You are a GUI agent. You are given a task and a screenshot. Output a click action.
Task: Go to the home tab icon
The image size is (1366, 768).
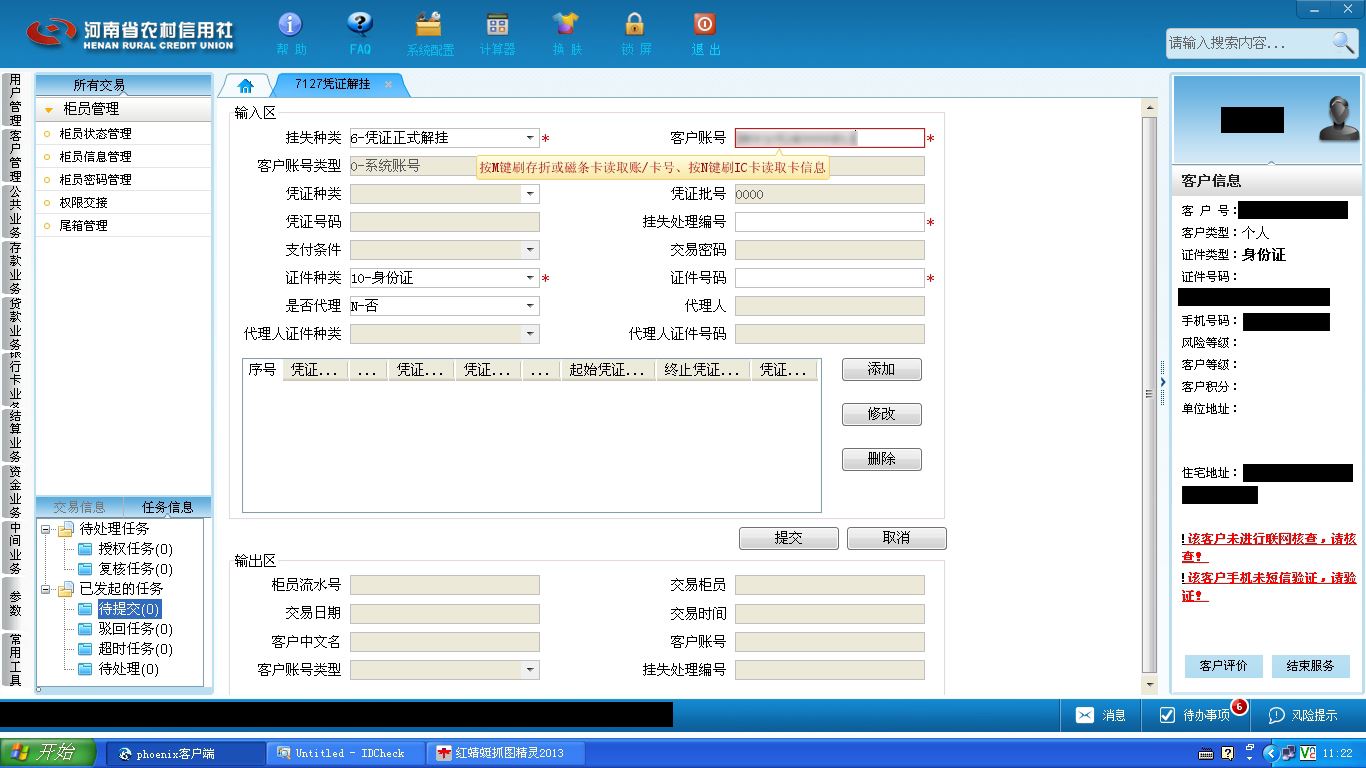[x=245, y=86]
